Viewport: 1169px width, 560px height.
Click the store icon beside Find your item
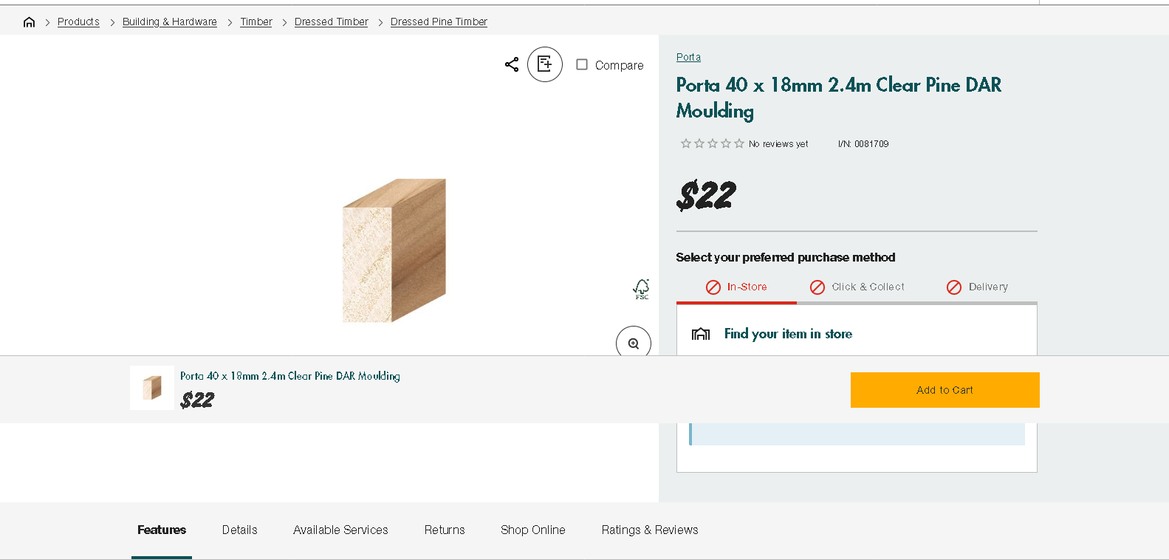point(701,334)
